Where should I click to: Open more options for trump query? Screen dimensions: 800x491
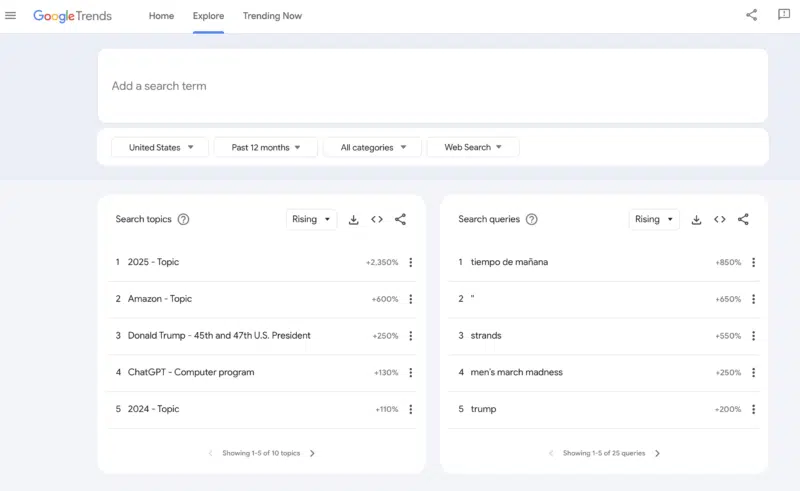[754, 409]
